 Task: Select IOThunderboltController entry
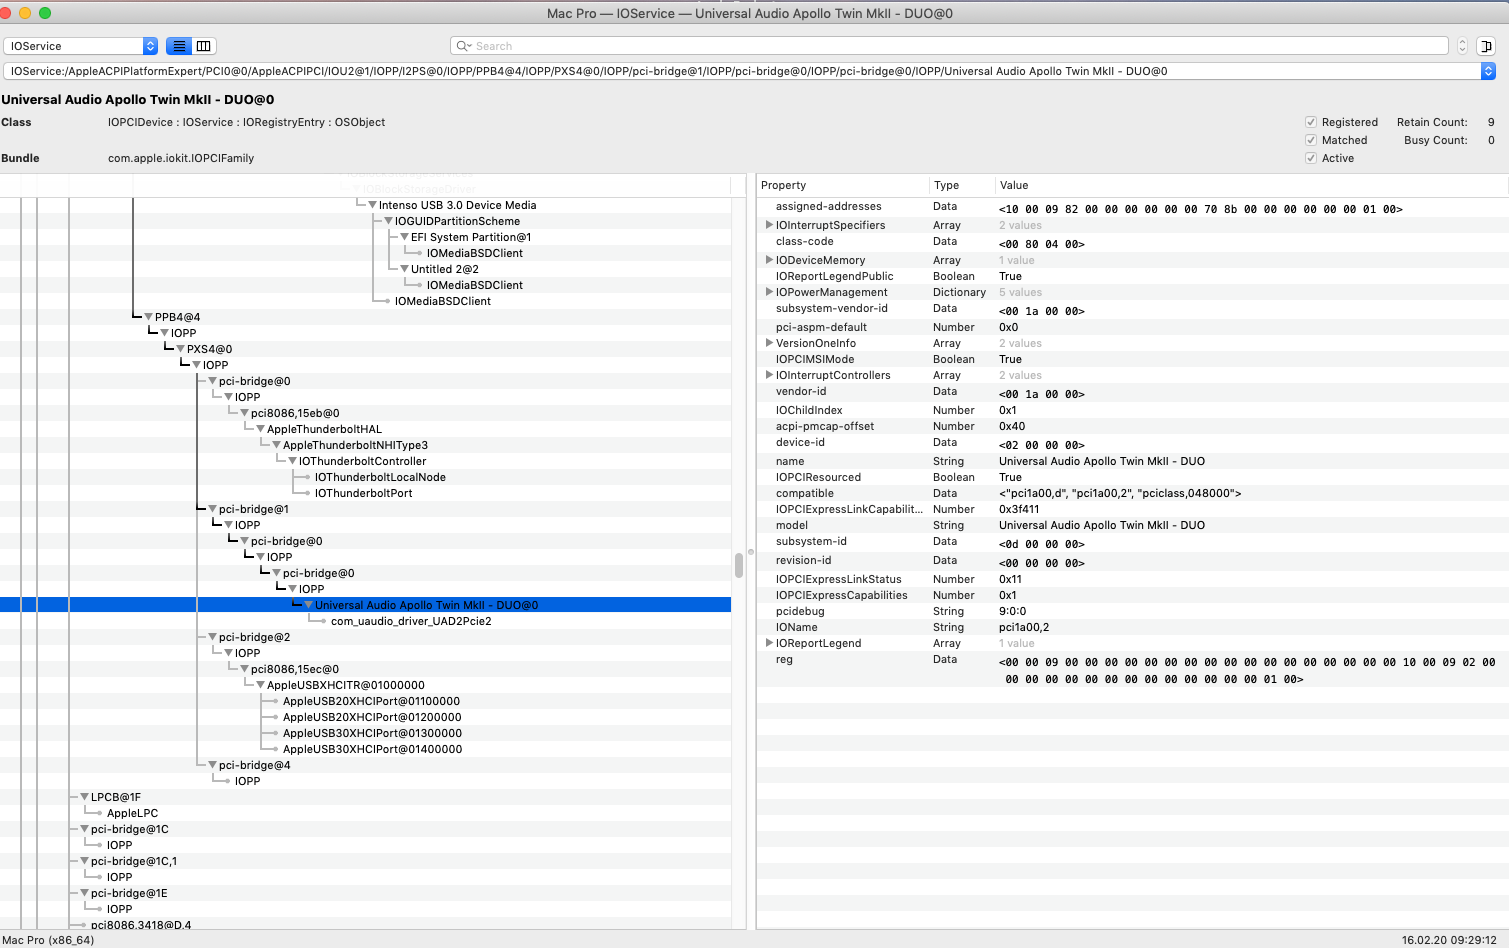click(x=362, y=461)
